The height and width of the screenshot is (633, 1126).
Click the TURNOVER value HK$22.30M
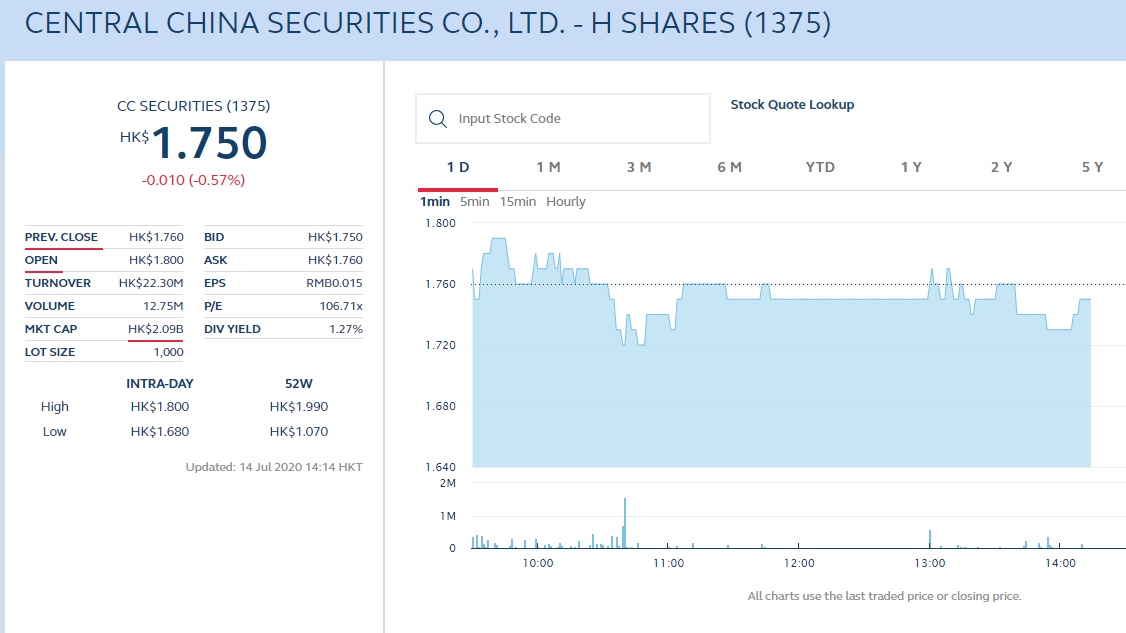click(x=151, y=283)
